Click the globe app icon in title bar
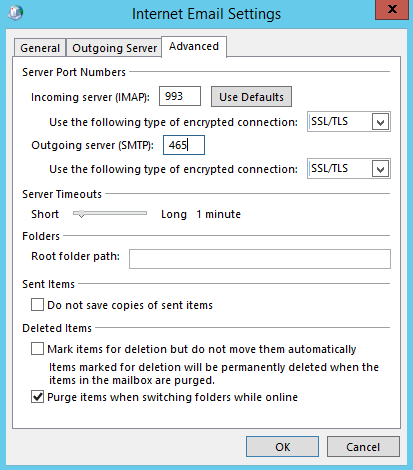This screenshot has height=470, width=413. tap(15, 13)
